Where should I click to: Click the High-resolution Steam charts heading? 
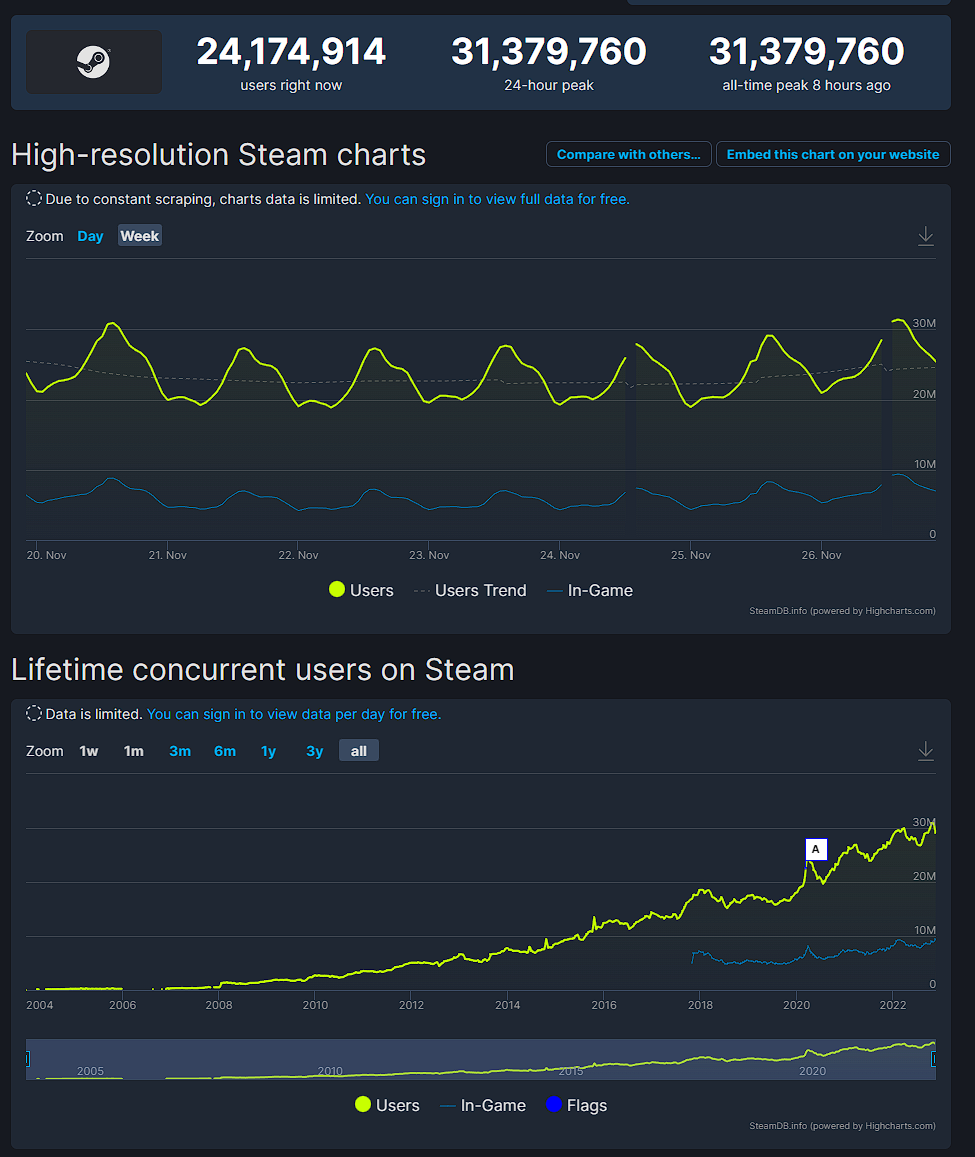218,155
